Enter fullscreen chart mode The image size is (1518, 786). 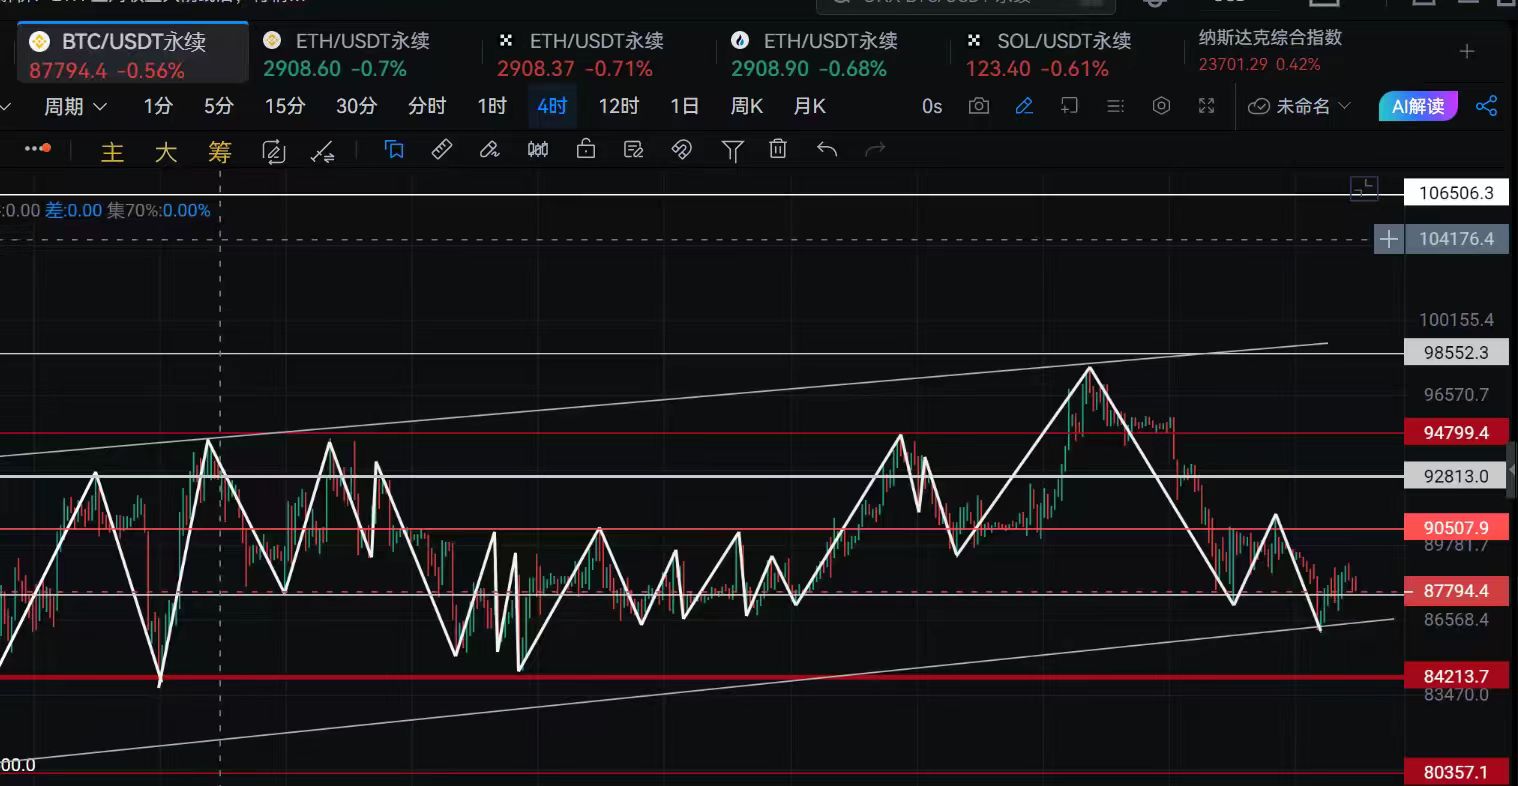point(1207,106)
